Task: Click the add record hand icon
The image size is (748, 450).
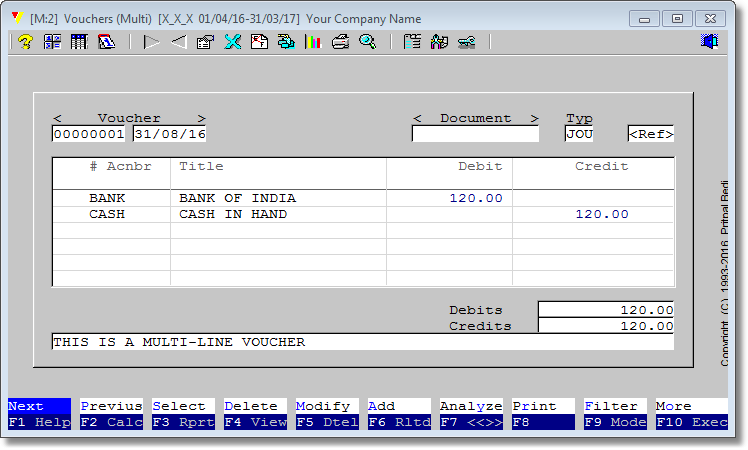Action: coord(286,42)
